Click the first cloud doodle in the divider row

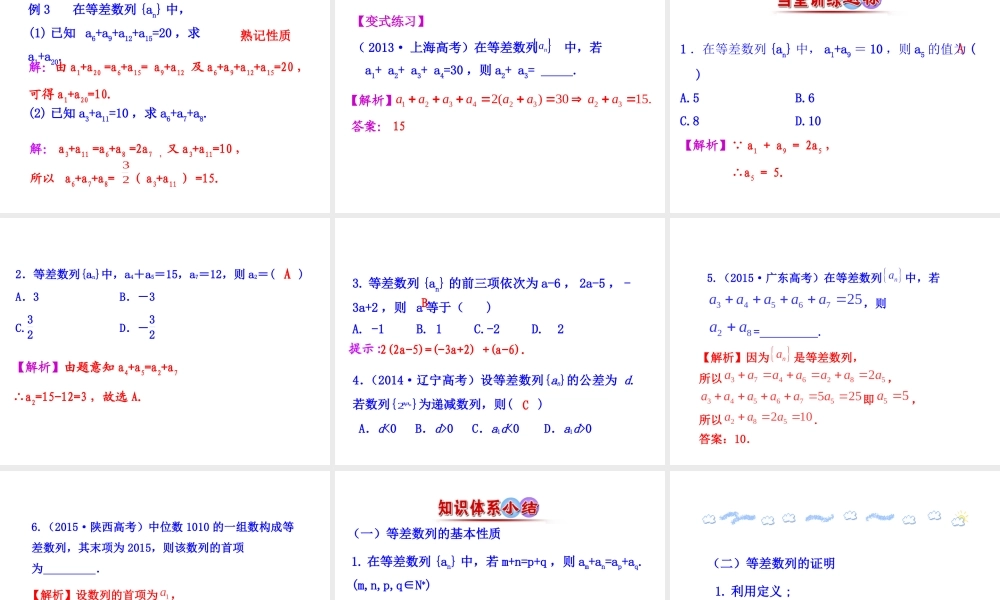(707, 517)
